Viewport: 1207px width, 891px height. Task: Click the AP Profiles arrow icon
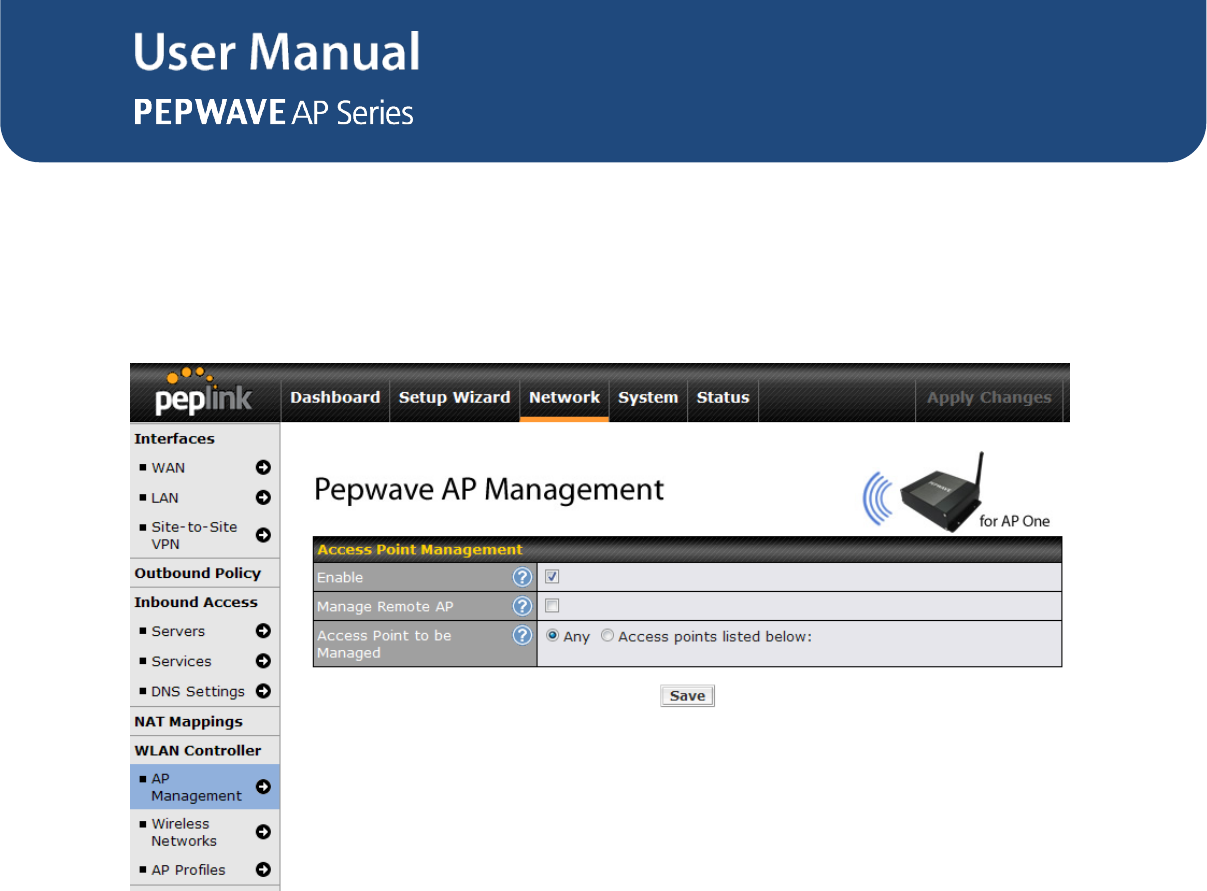pos(263,870)
